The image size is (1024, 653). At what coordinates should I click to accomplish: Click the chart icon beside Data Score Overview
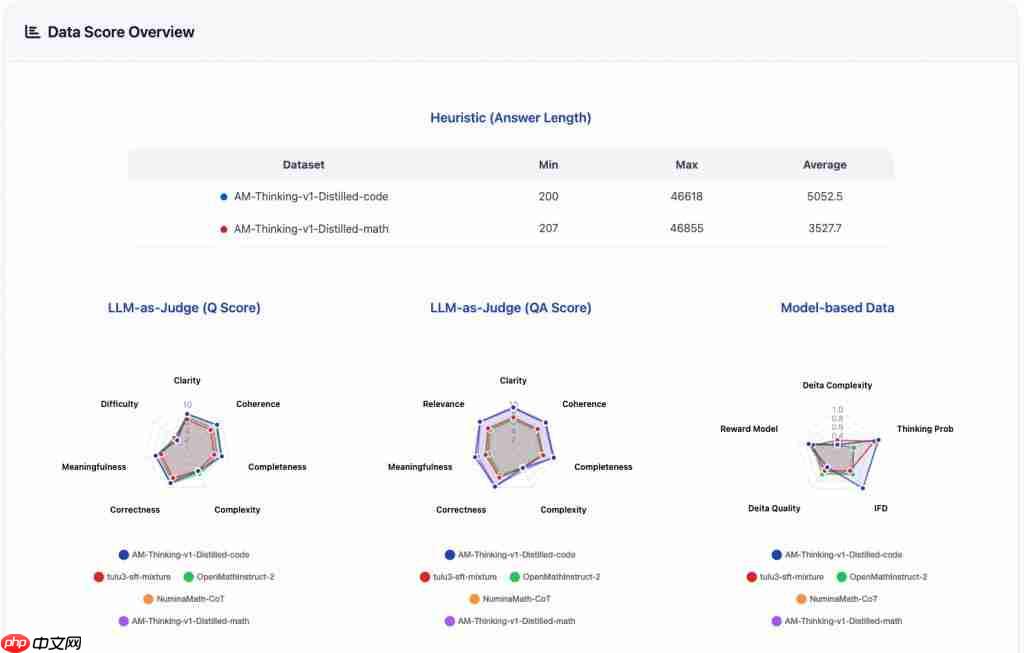point(32,32)
